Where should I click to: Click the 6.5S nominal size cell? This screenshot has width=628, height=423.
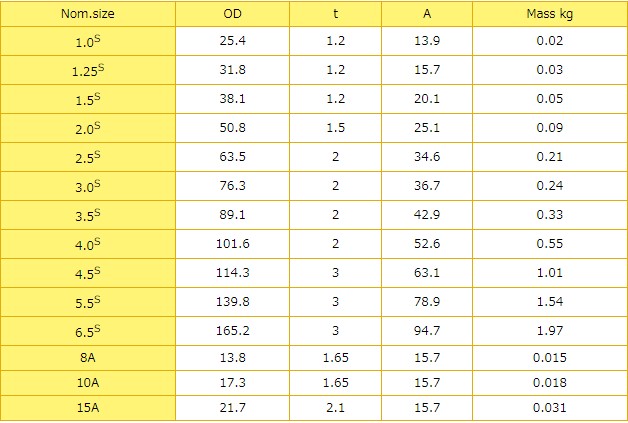click(x=88, y=330)
